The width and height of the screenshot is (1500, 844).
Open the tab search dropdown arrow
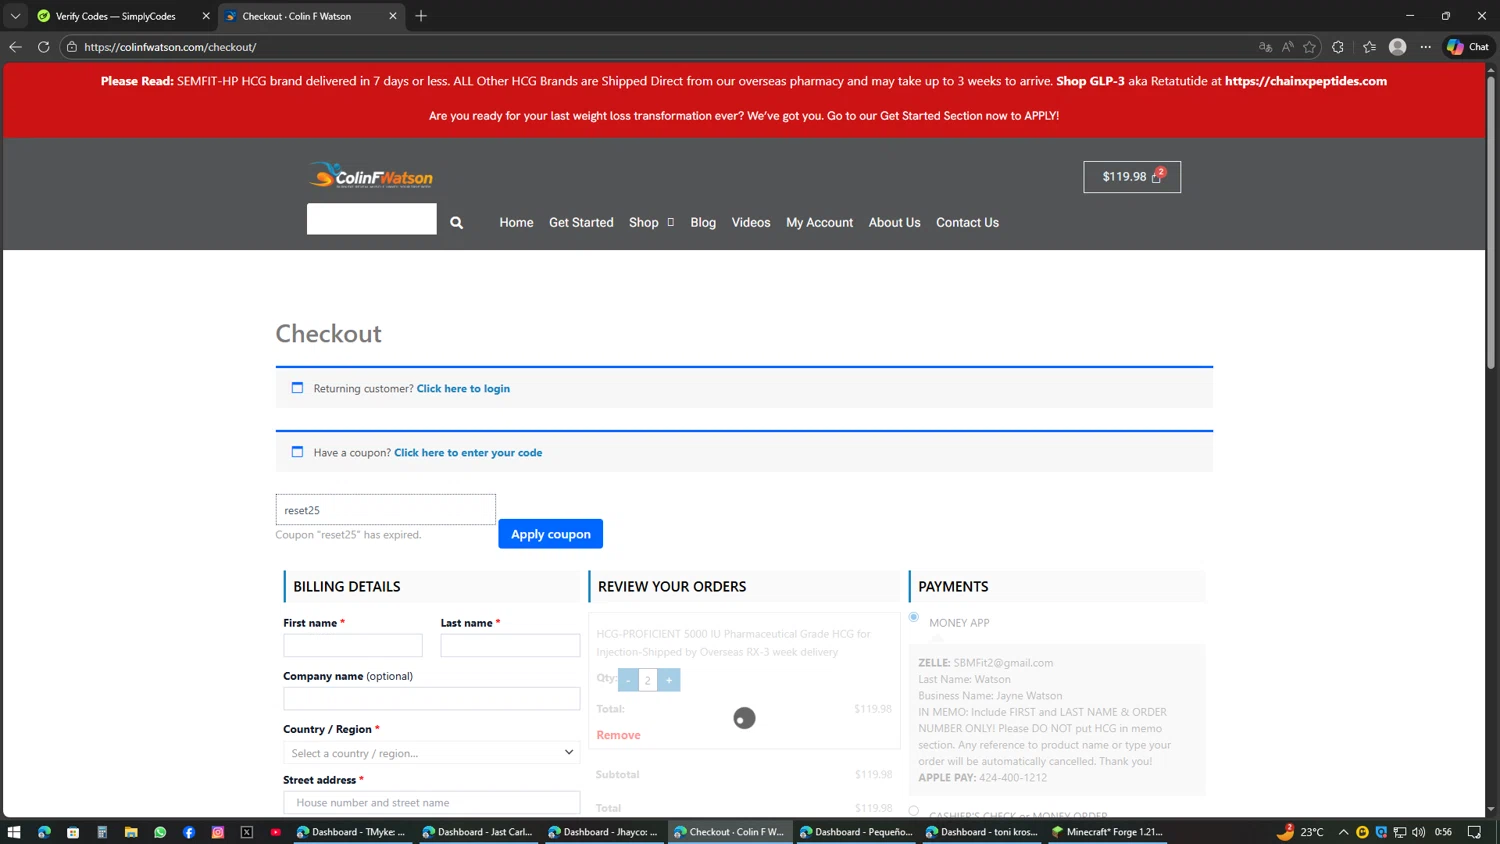15,16
